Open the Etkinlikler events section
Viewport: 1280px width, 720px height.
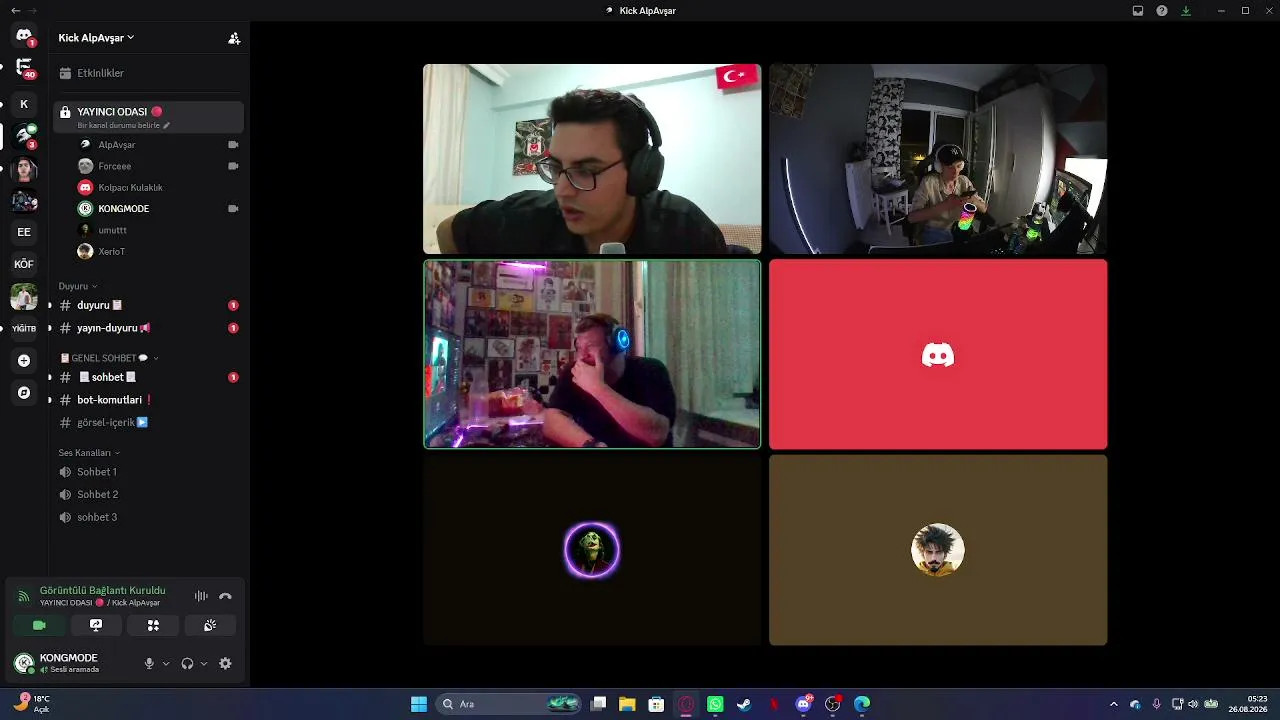148,73
